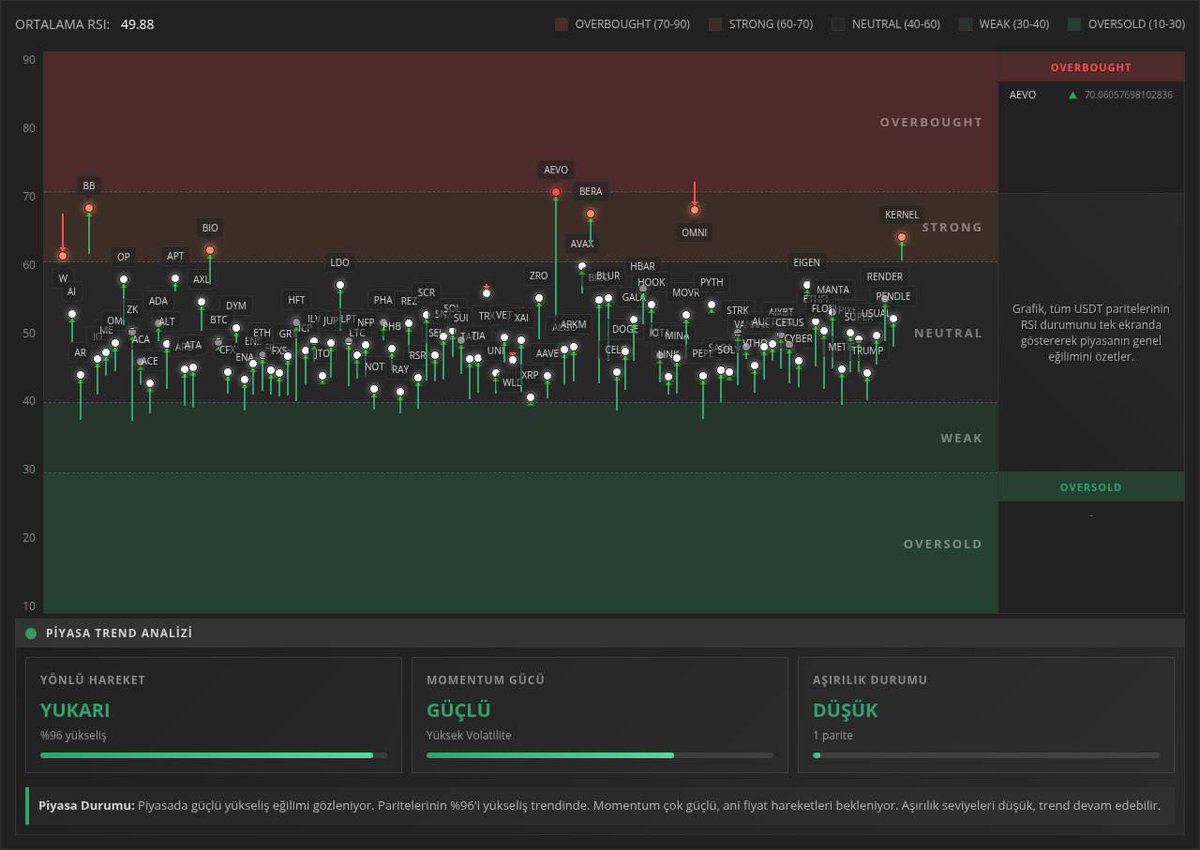Viewport: 1200px width, 850px height.
Task: Click the EIGEN data point marker
Action: click(x=807, y=285)
